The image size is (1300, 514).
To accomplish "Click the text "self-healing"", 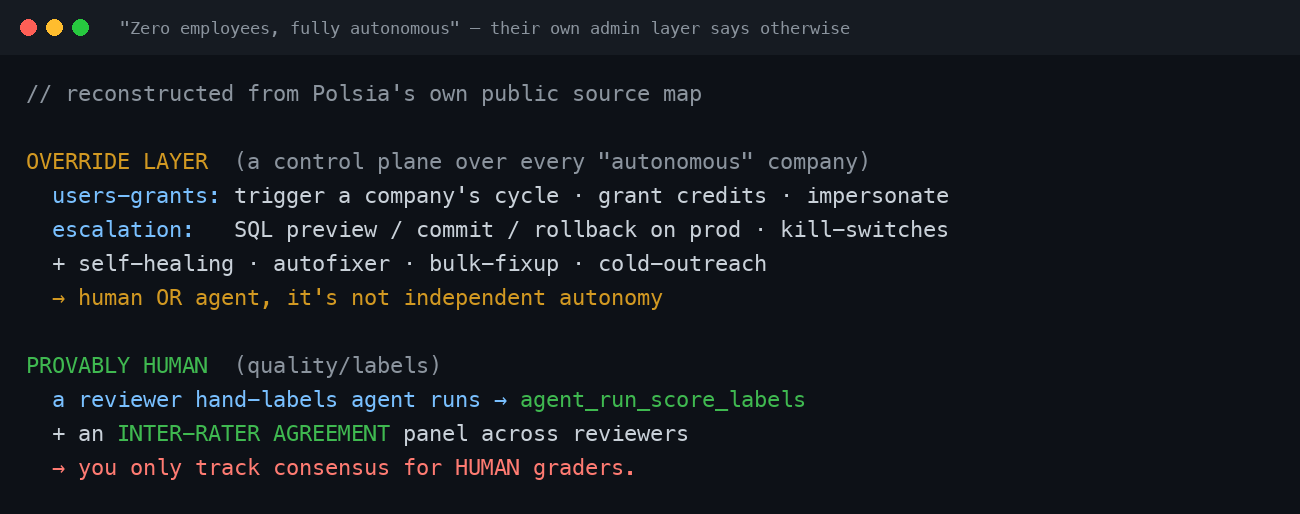I will click(156, 264).
